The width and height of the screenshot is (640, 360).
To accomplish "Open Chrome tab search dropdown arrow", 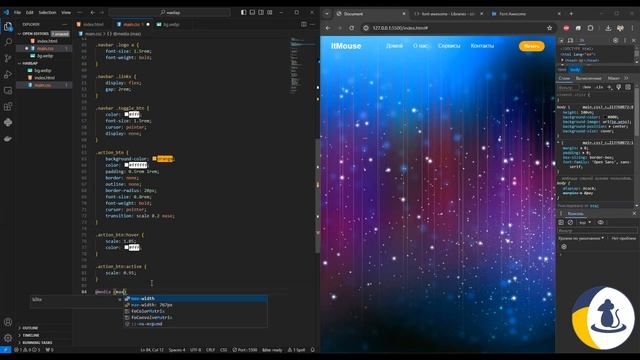I will point(327,14).
